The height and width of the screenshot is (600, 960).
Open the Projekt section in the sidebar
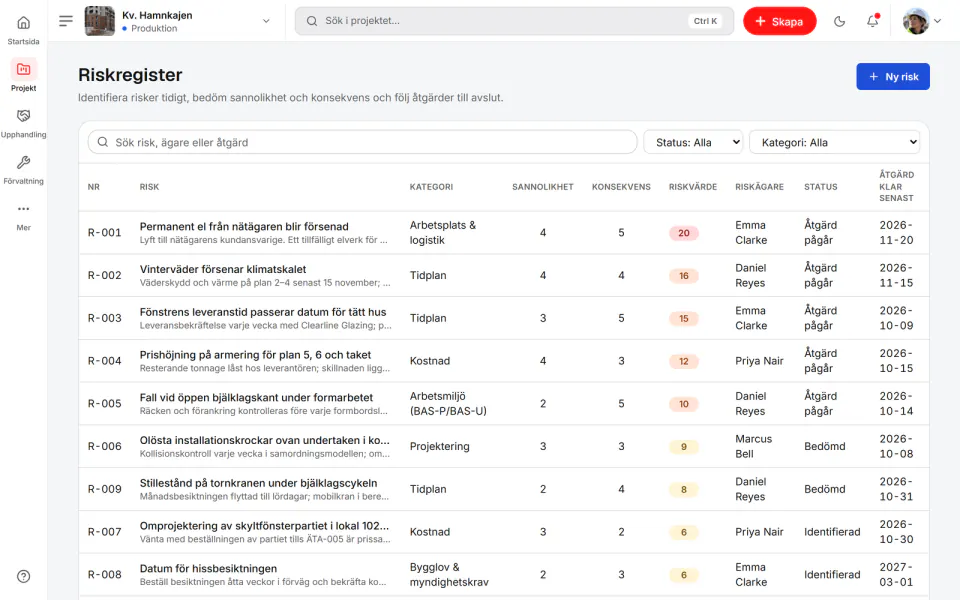pos(23,76)
